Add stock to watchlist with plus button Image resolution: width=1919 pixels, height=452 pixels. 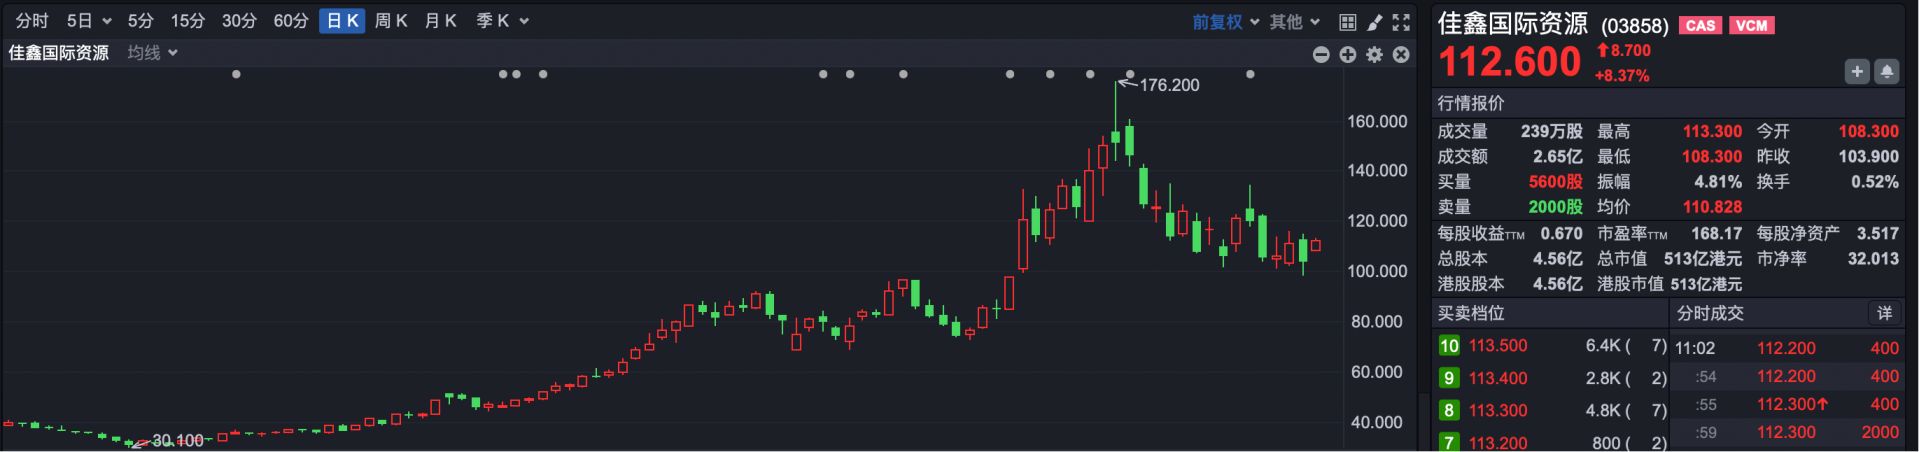tap(1857, 71)
